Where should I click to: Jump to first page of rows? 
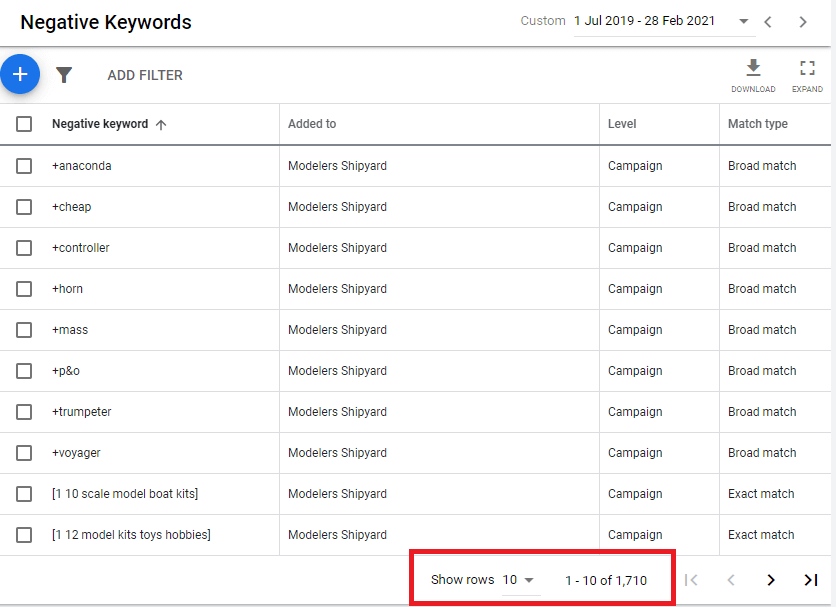coord(691,580)
